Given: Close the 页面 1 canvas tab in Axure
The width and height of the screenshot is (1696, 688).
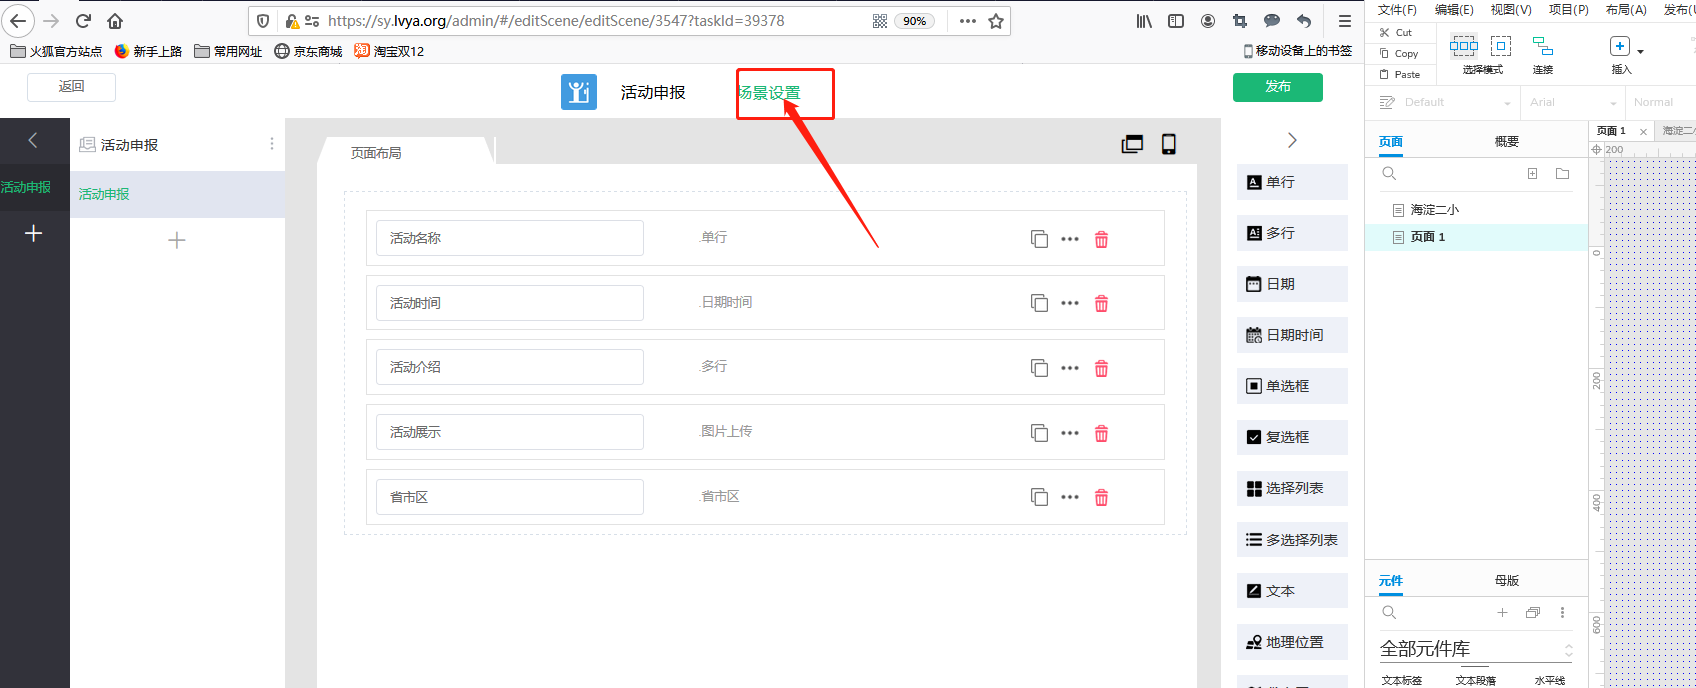Looking at the screenshot, I should [1643, 132].
